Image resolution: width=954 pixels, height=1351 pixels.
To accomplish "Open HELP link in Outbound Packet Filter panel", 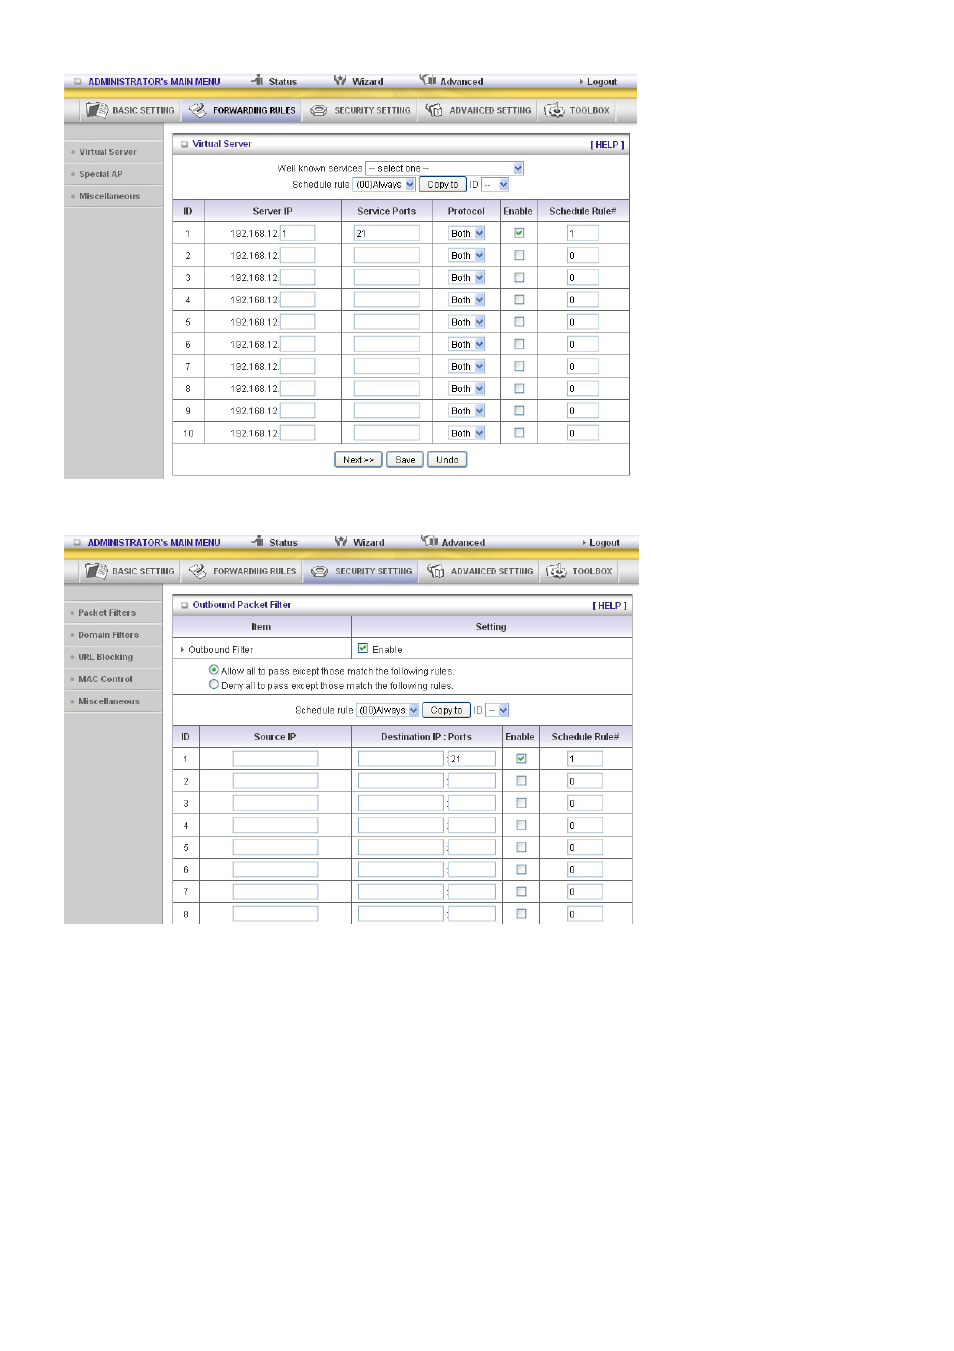I will click(610, 605).
